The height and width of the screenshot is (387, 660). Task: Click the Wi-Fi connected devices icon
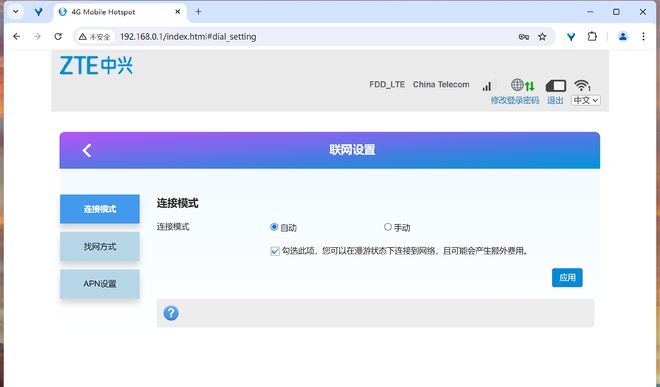[583, 85]
